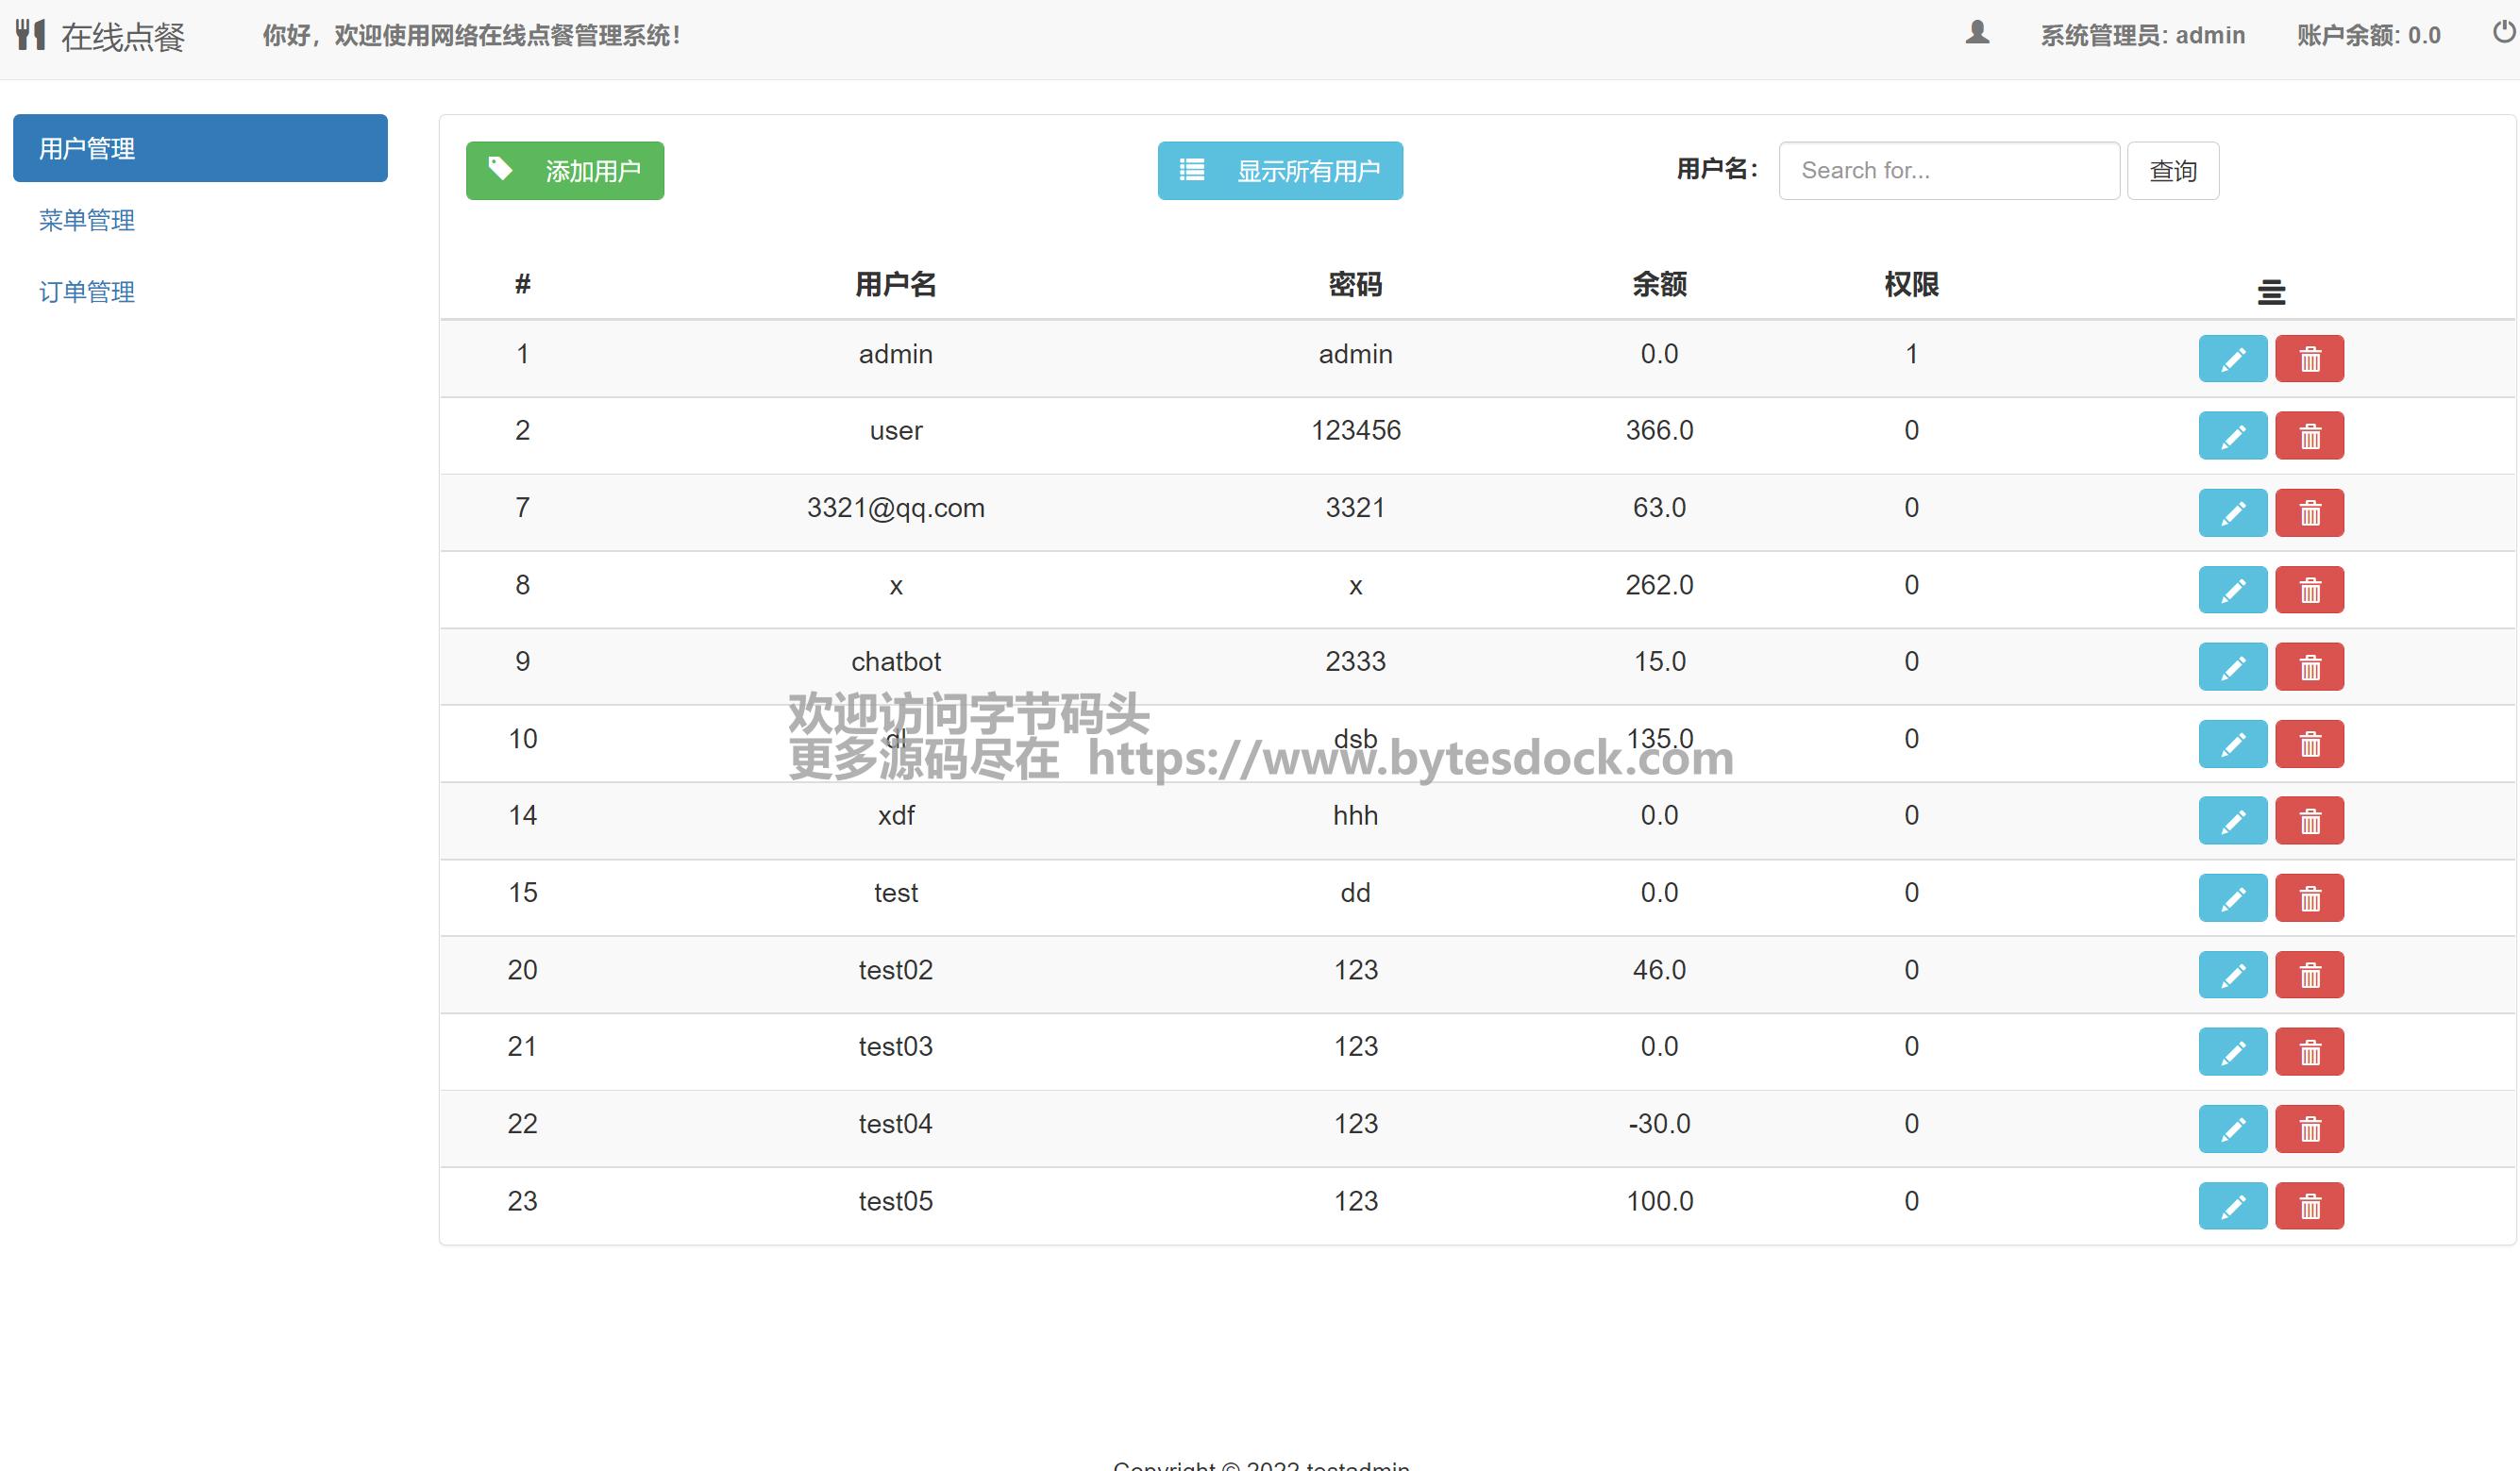Click the edit pencil icon for admin row
This screenshot has height=1471, width=2520.
[2232, 359]
